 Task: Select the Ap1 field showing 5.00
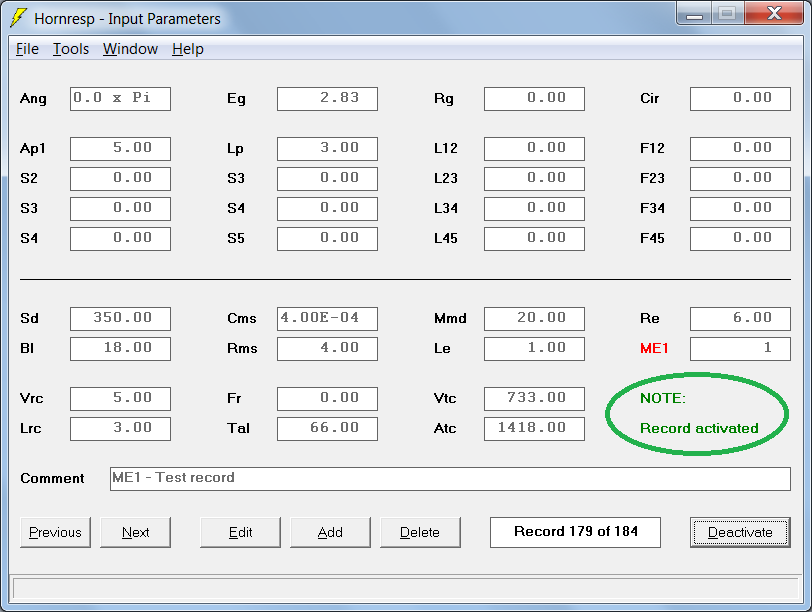point(120,149)
